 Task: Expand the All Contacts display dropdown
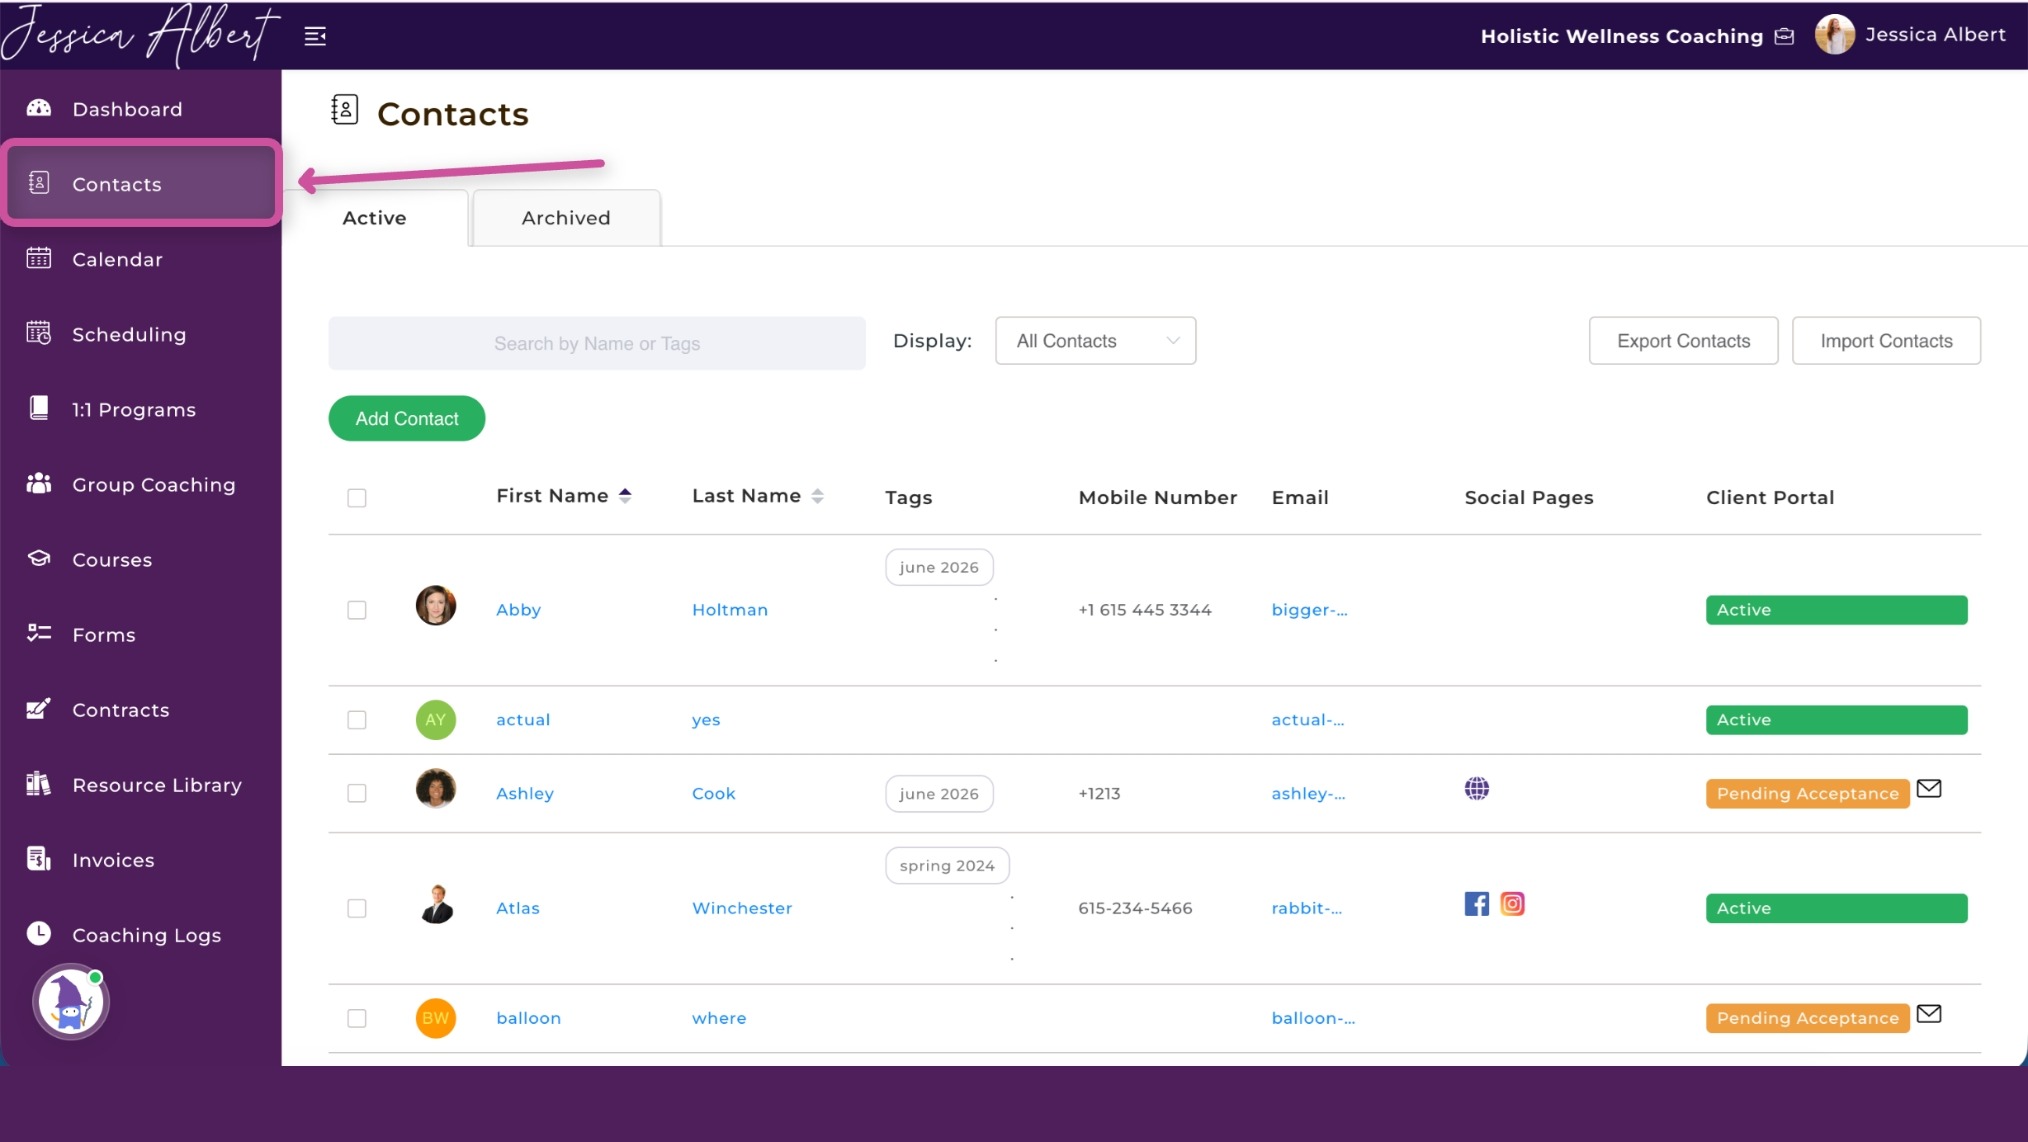pyautogui.click(x=1095, y=341)
